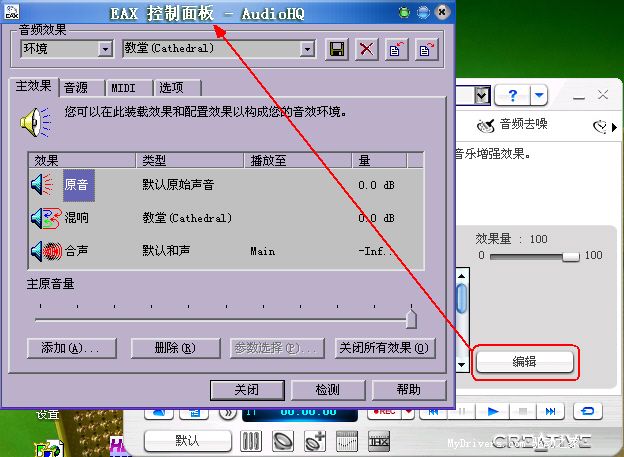624x457 pixels.
Task: Click the 关闭所有效果(O) button
Action: click(x=385, y=348)
